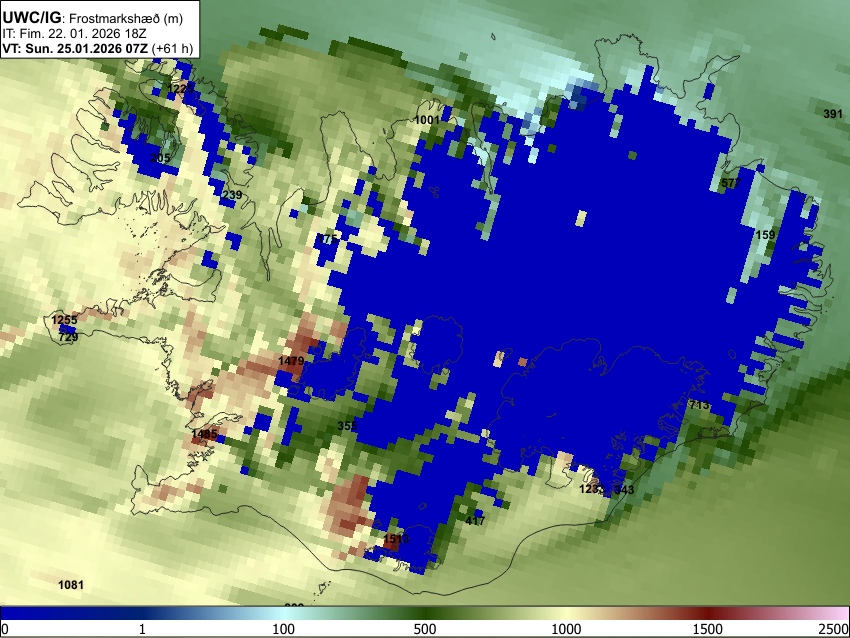Click the station value 1001
The height and width of the screenshot is (638, 850).
427,120
